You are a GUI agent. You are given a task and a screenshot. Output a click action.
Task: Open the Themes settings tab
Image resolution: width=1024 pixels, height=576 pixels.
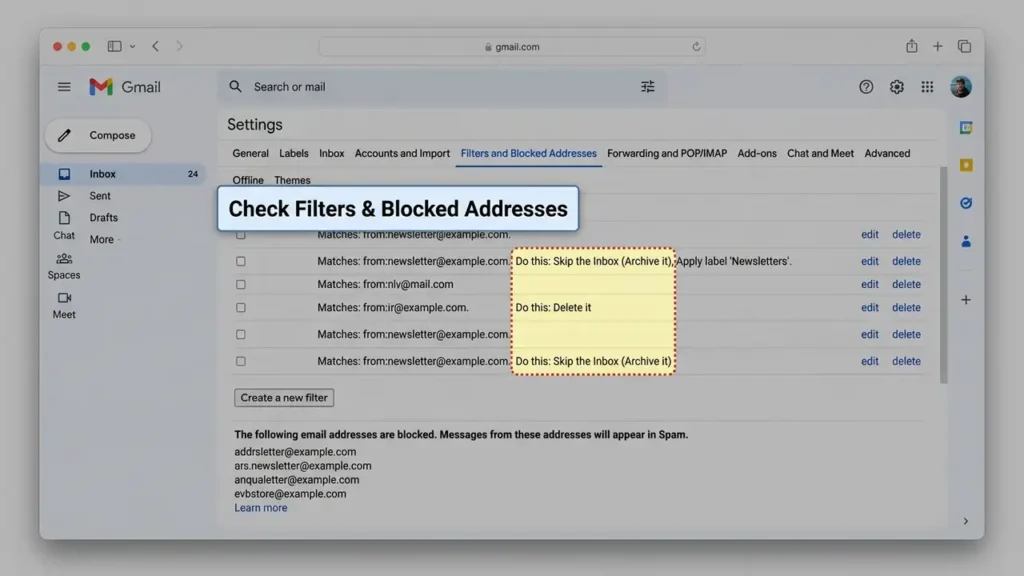point(292,180)
